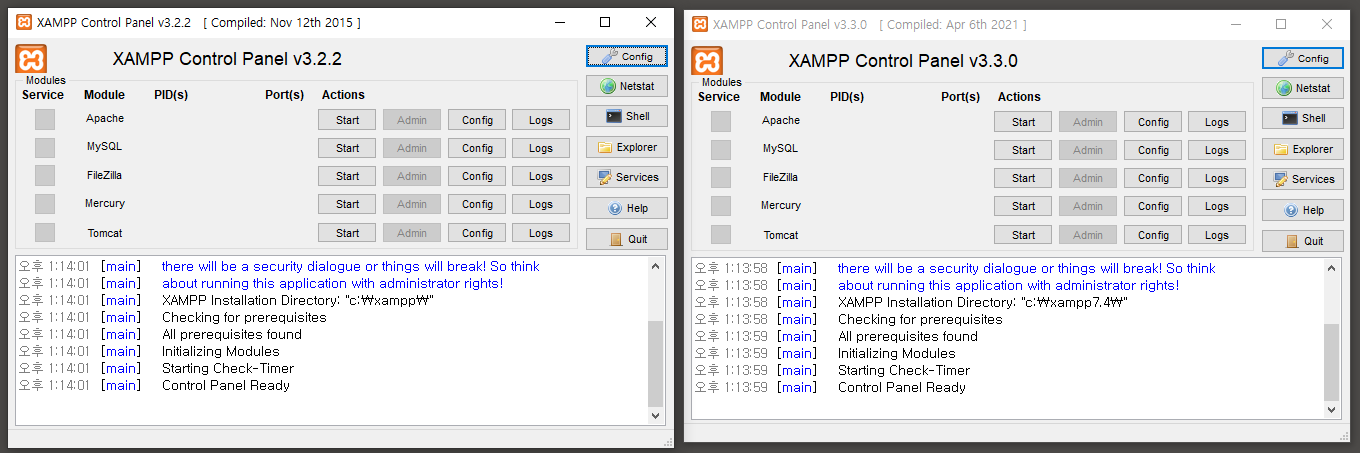View Mercury Logs in v3.3.0 window
The height and width of the screenshot is (453, 1360).
point(1217,206)
